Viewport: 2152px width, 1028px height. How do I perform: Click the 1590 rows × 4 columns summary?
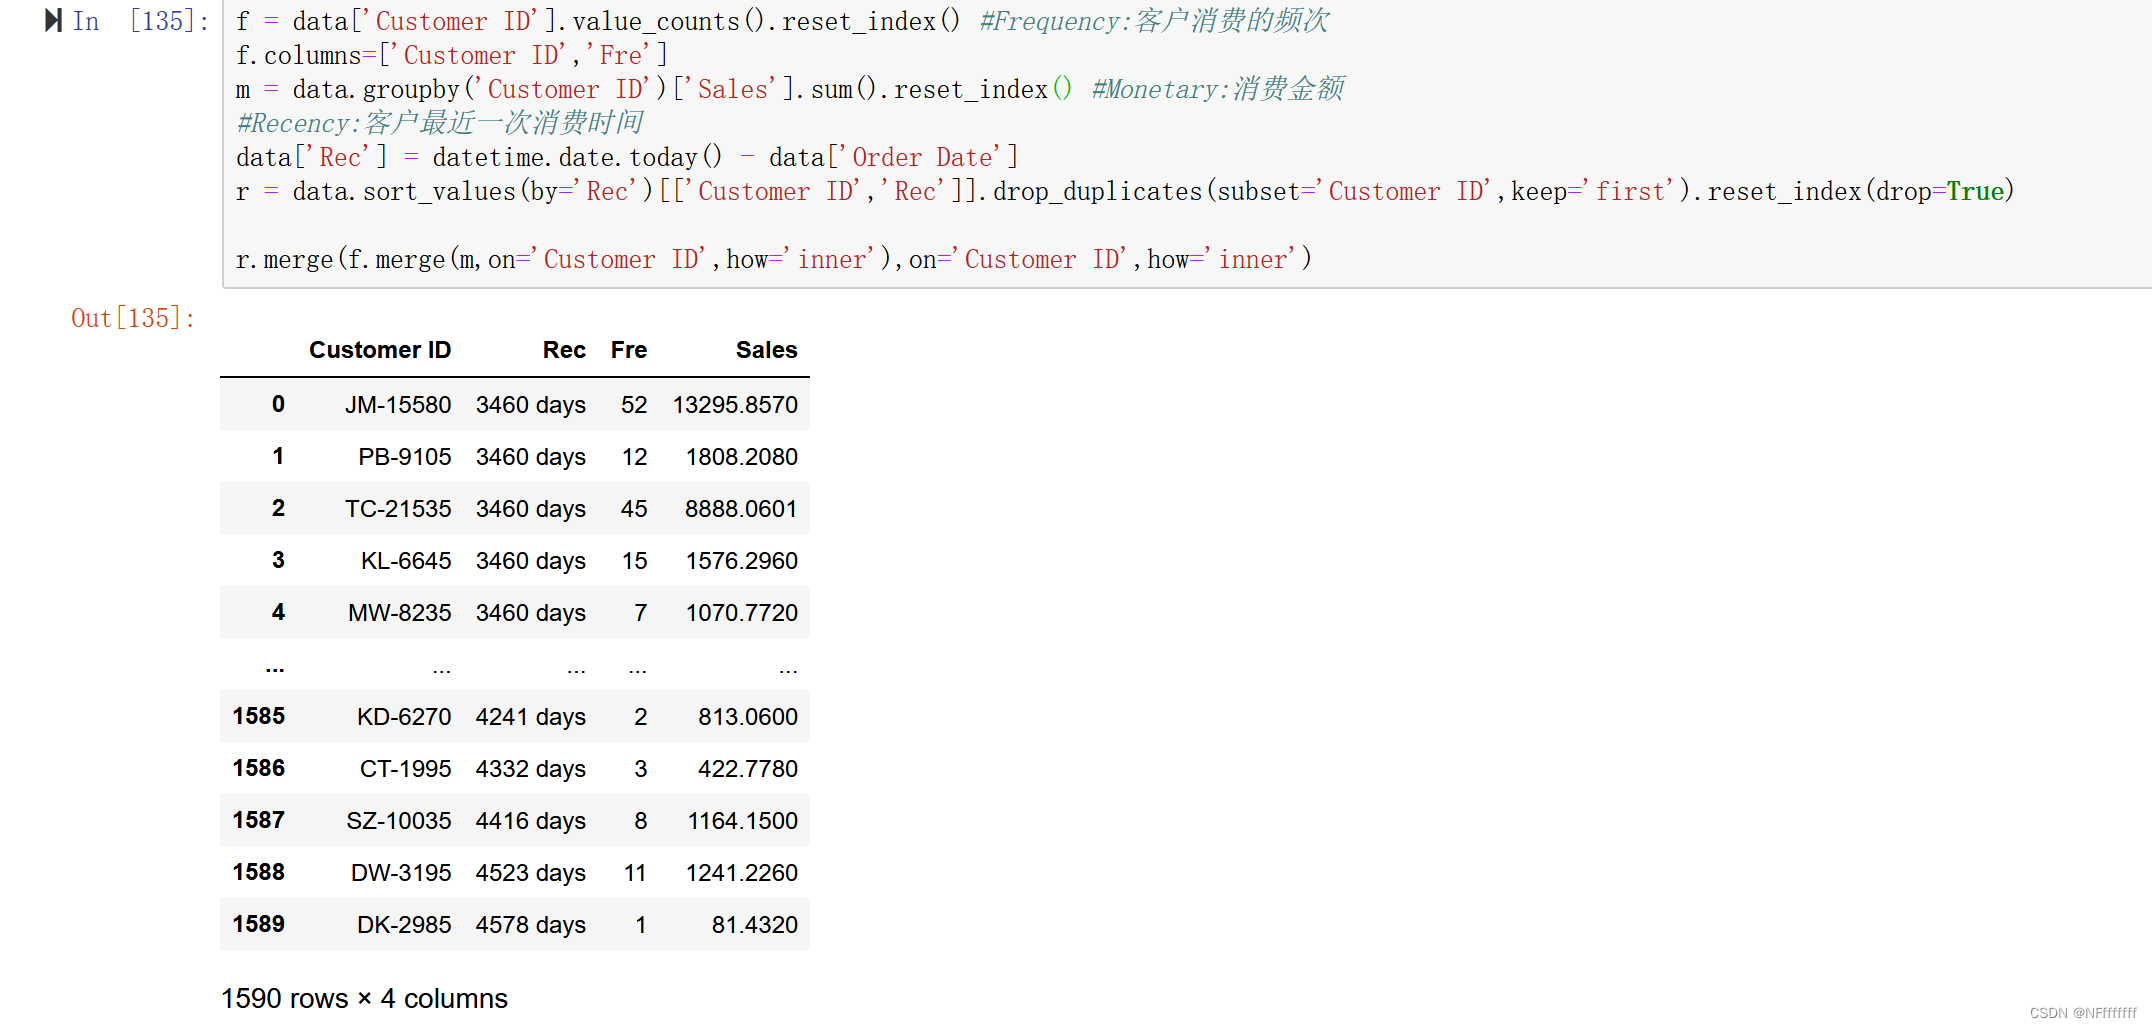(x=364, y=998)
